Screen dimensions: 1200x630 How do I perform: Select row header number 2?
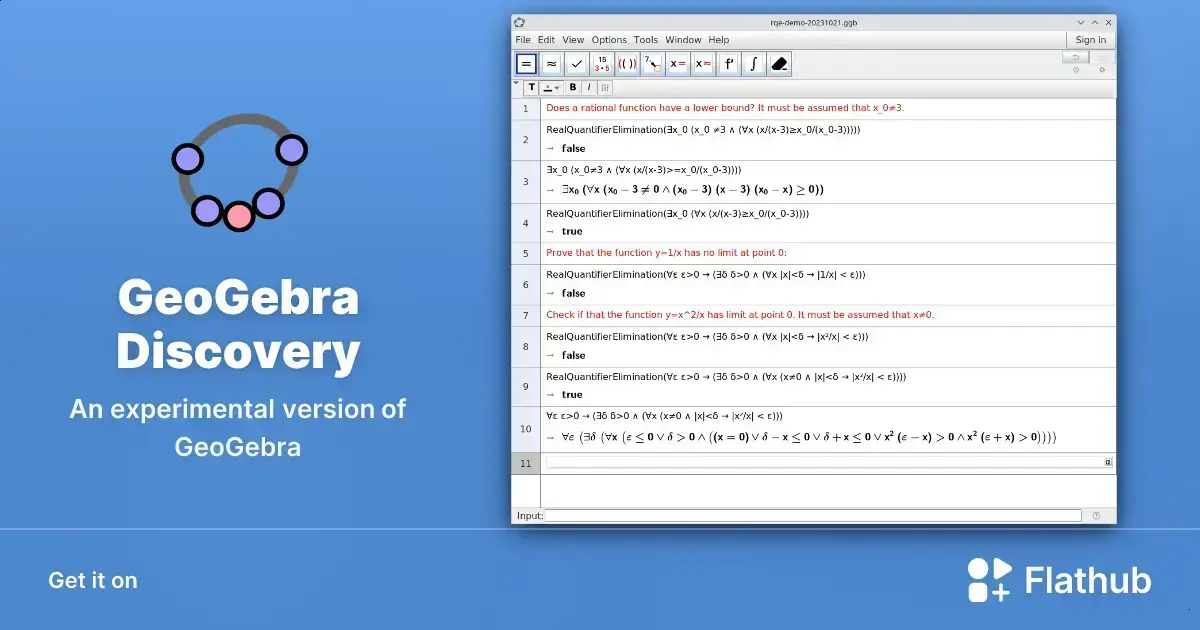(x=525, y=140)
